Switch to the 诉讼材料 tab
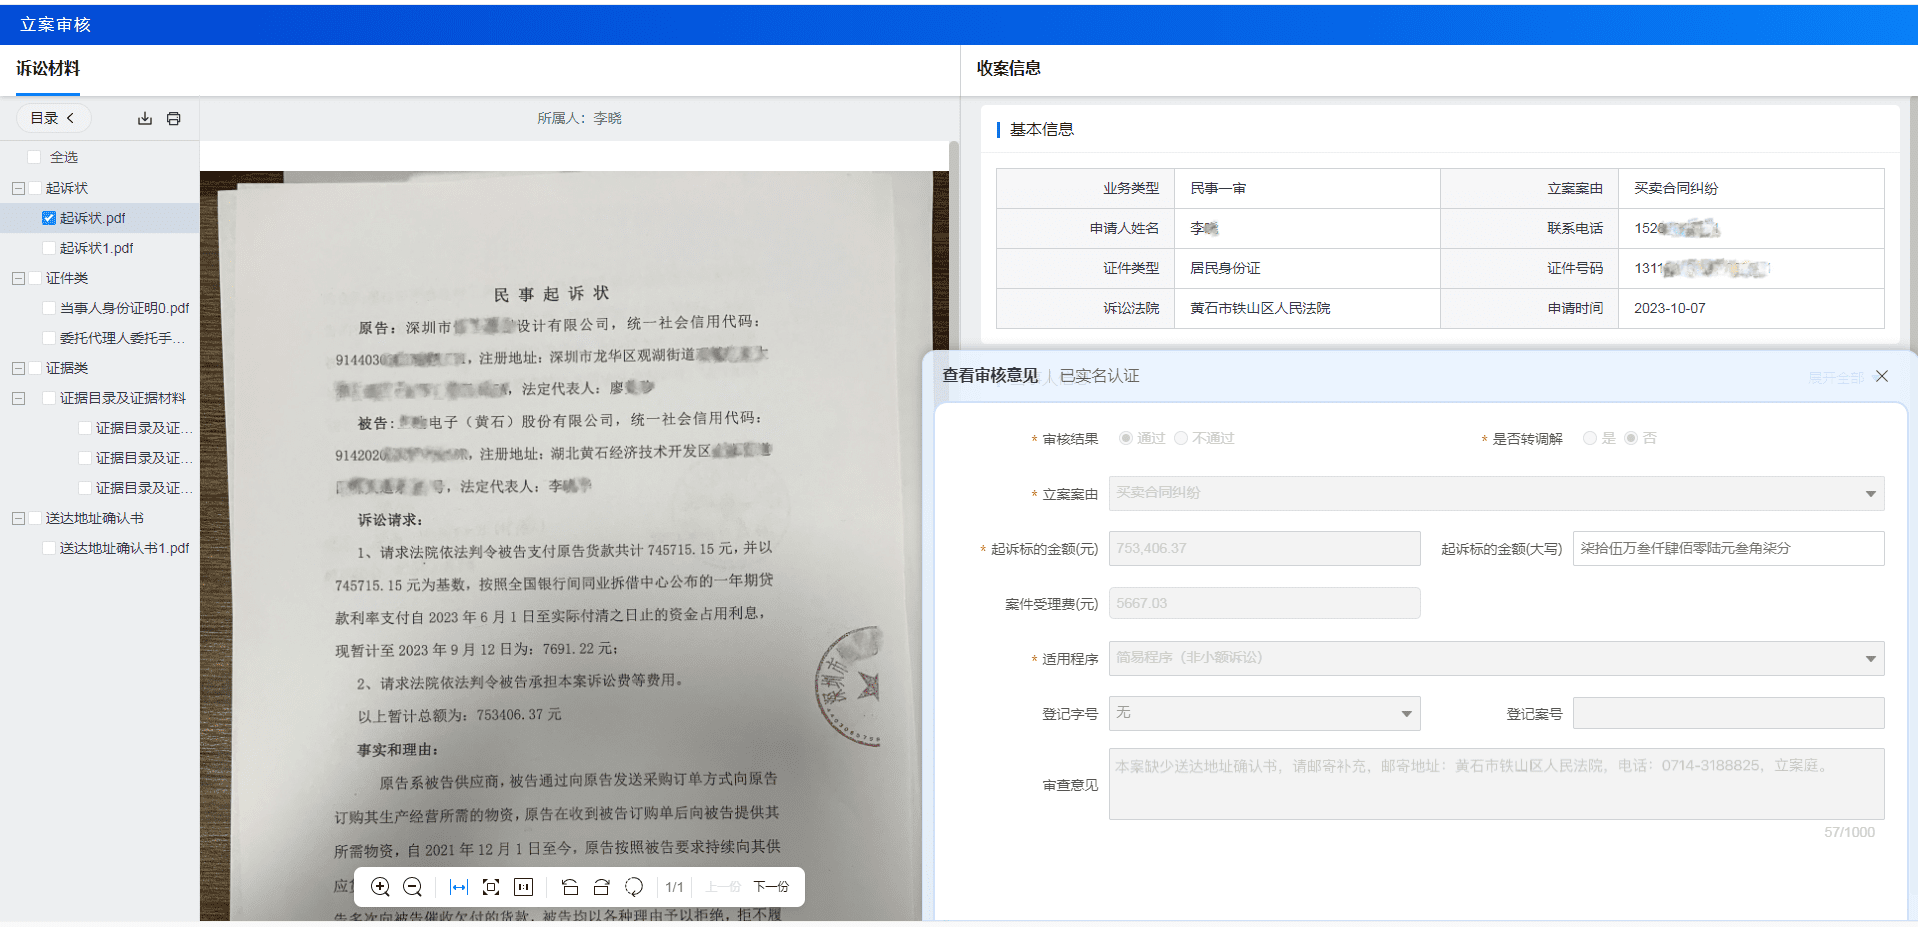The height and width of the screenshot is (927, 1918). (x=48, y=69)
